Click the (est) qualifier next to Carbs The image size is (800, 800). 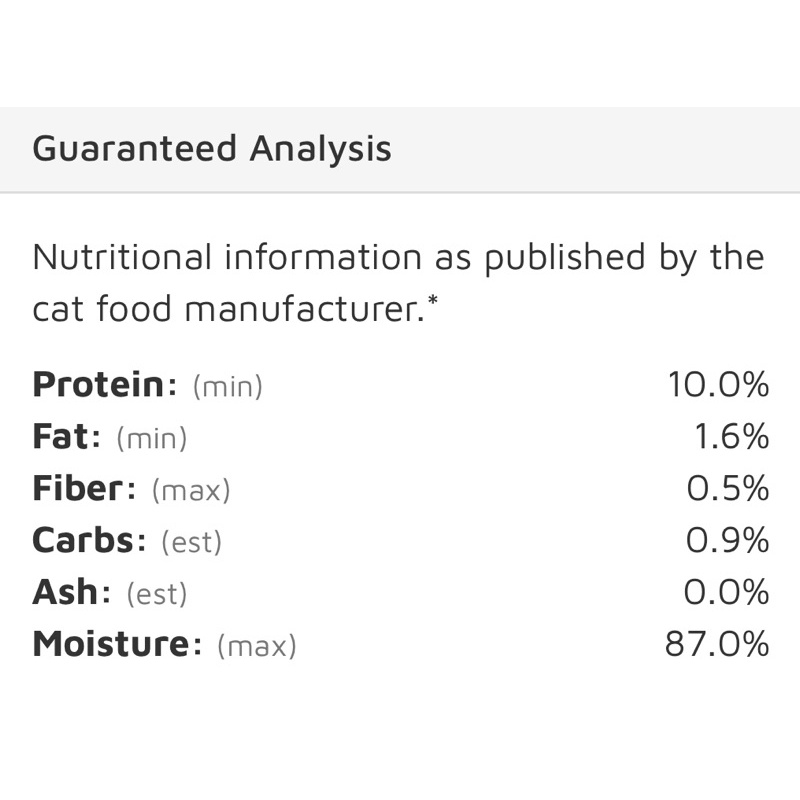click(x=191, y=542)
